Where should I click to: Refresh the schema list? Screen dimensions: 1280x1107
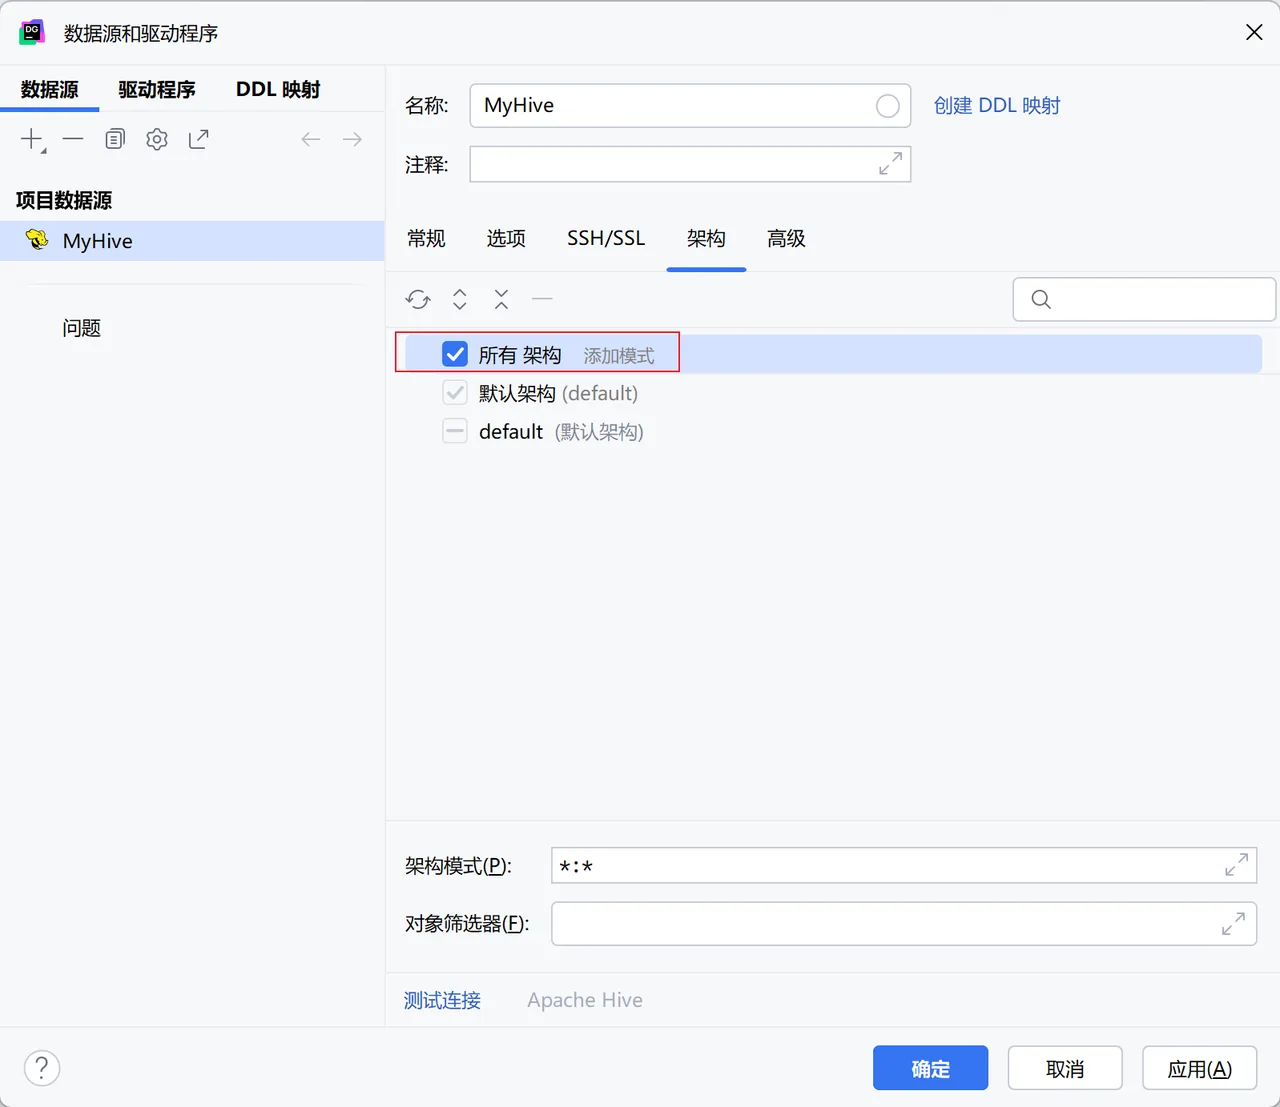(418, 299)
